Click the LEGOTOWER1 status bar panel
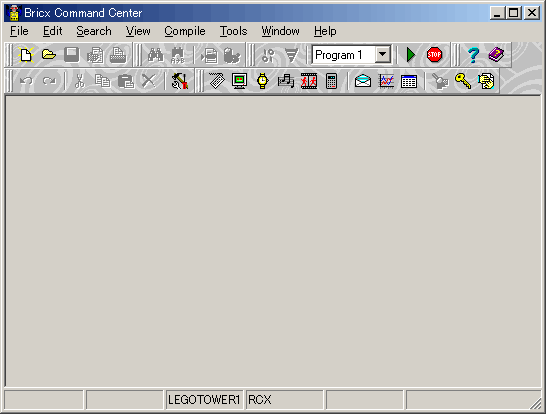The image size is (546, 414). tap(204, 400)
